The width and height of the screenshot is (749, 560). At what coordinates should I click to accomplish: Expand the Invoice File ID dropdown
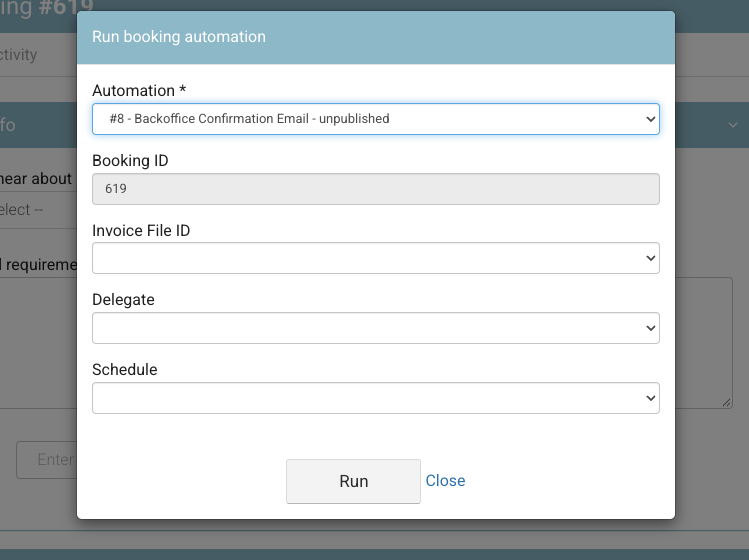[375, 258]
